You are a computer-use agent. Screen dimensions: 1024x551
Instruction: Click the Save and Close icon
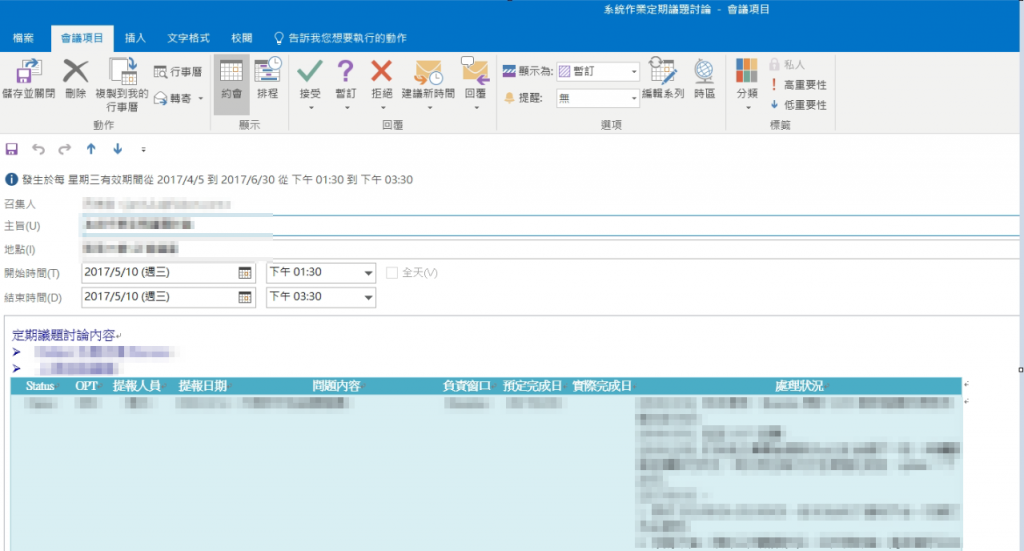tap(29, 72)
